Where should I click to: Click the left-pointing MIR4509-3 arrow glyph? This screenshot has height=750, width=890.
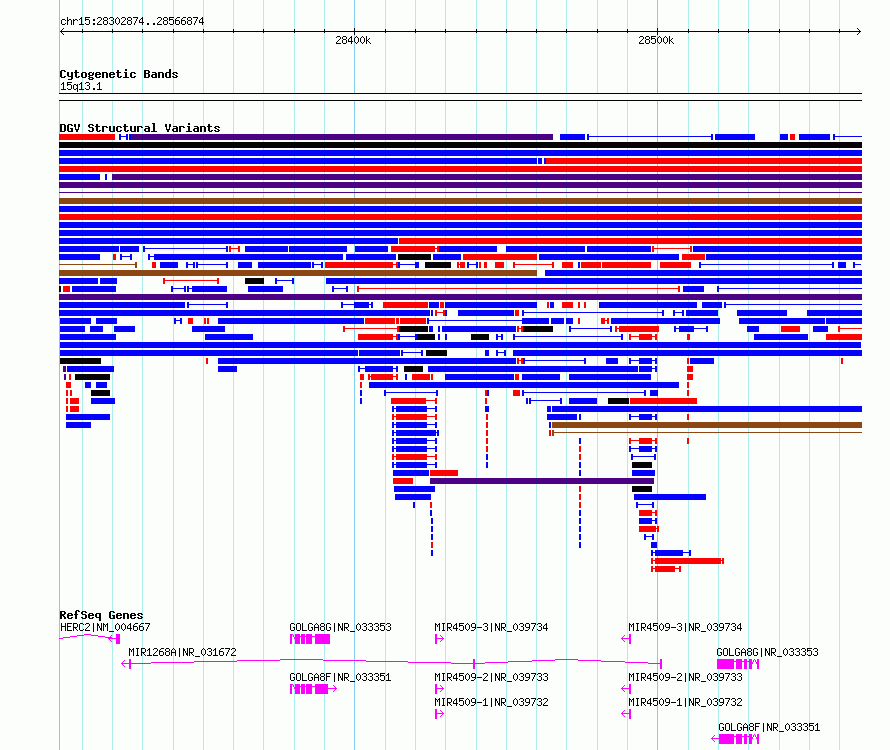point(626,639)
